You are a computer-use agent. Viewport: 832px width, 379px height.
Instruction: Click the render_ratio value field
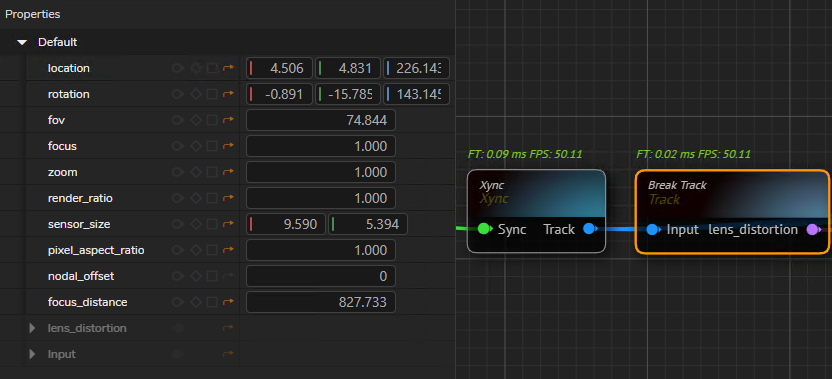point(321,198)
